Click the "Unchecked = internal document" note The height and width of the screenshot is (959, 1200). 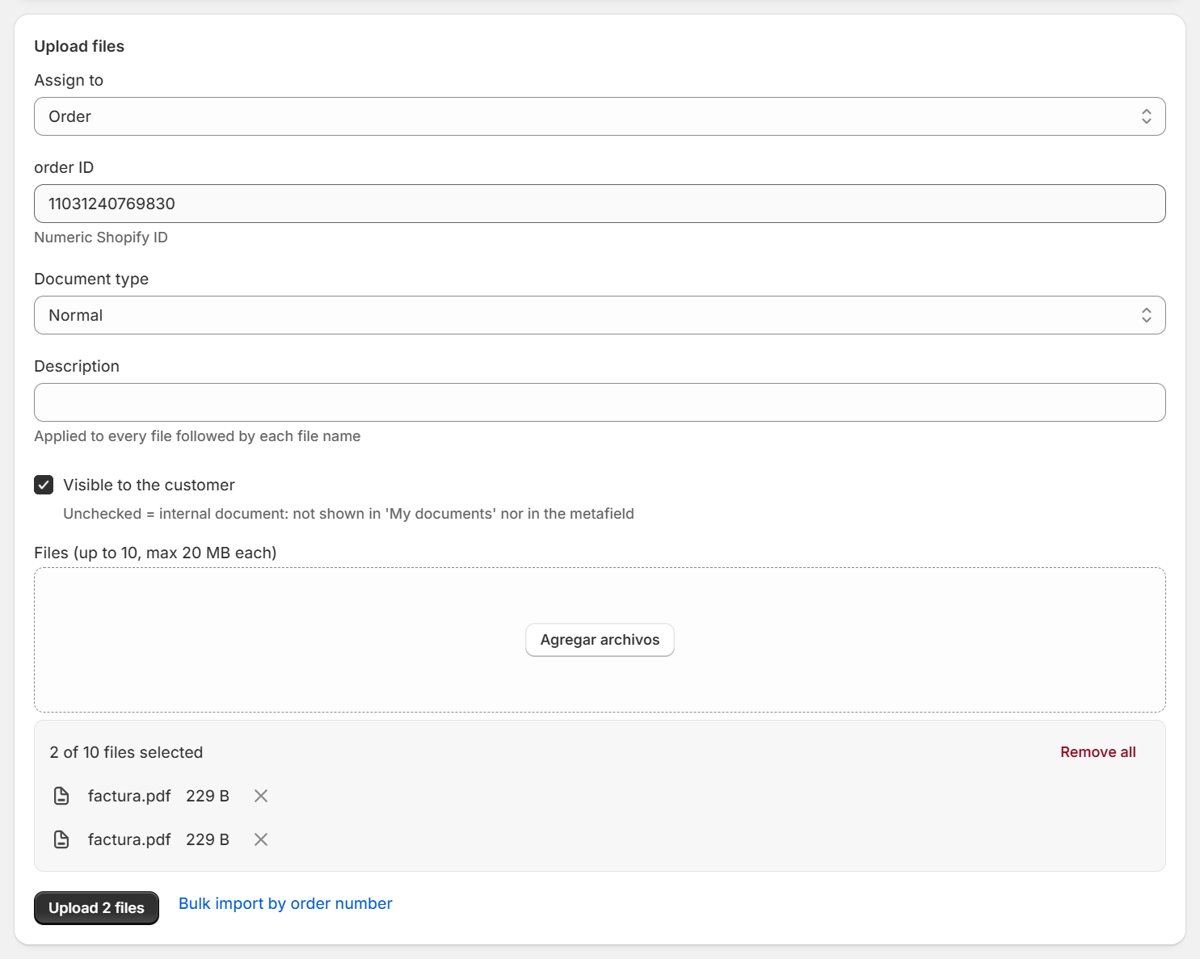click(349, 514)
